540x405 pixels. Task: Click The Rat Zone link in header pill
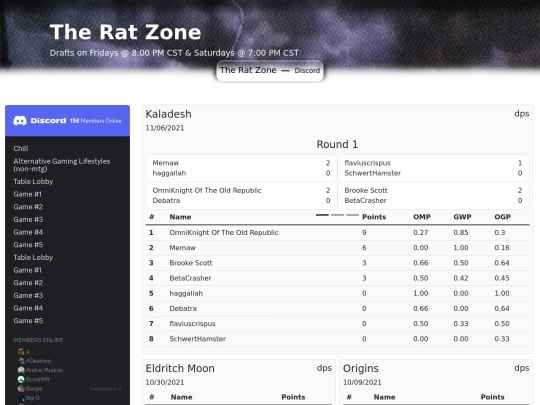click(x=248, y=70)
